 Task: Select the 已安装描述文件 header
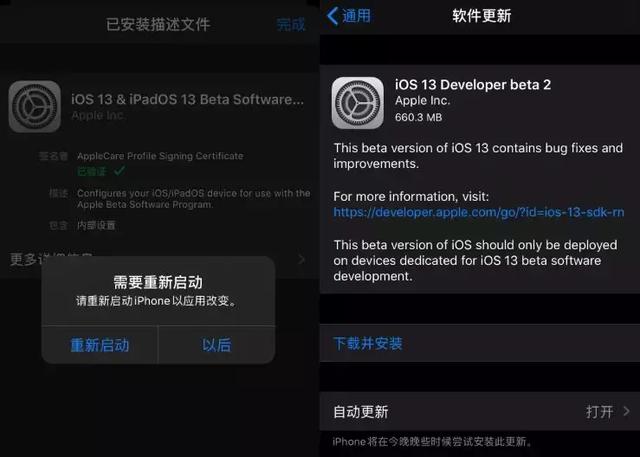coord(158,24)
